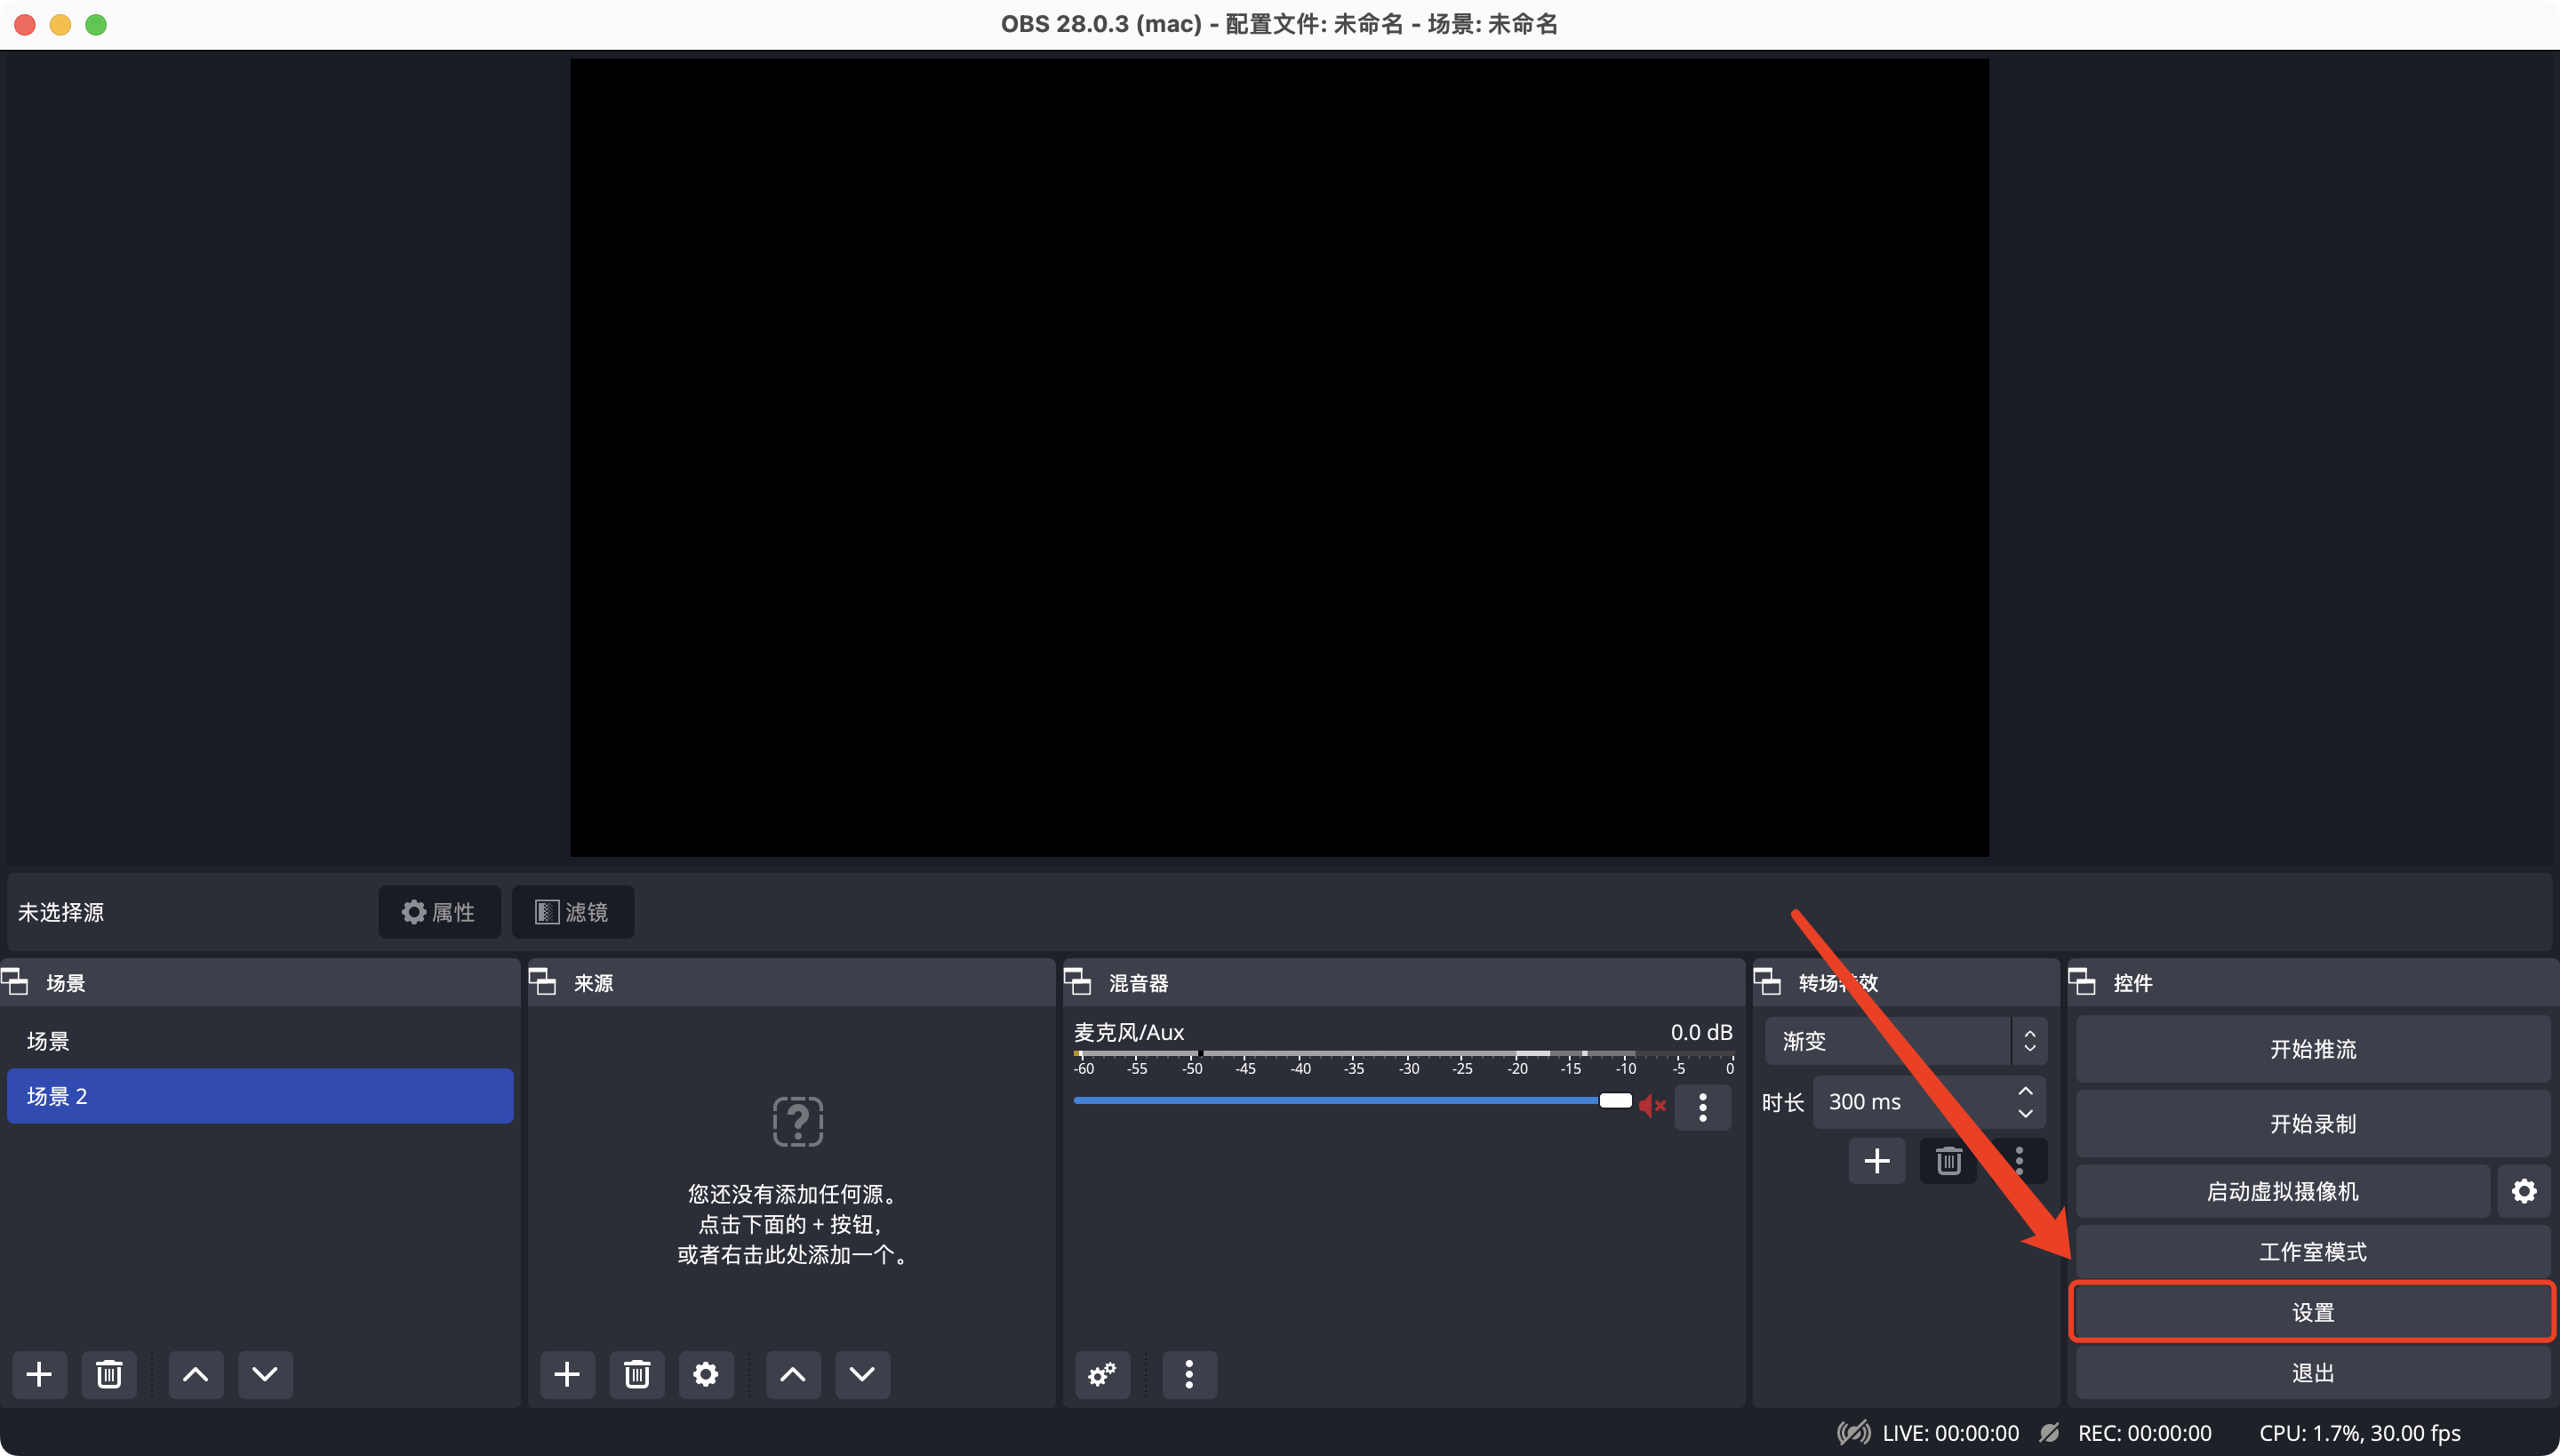This screenshot has height=1456, width=2560.
Task: Increase transition duration with up stepper
Action: (2025, 1091)
